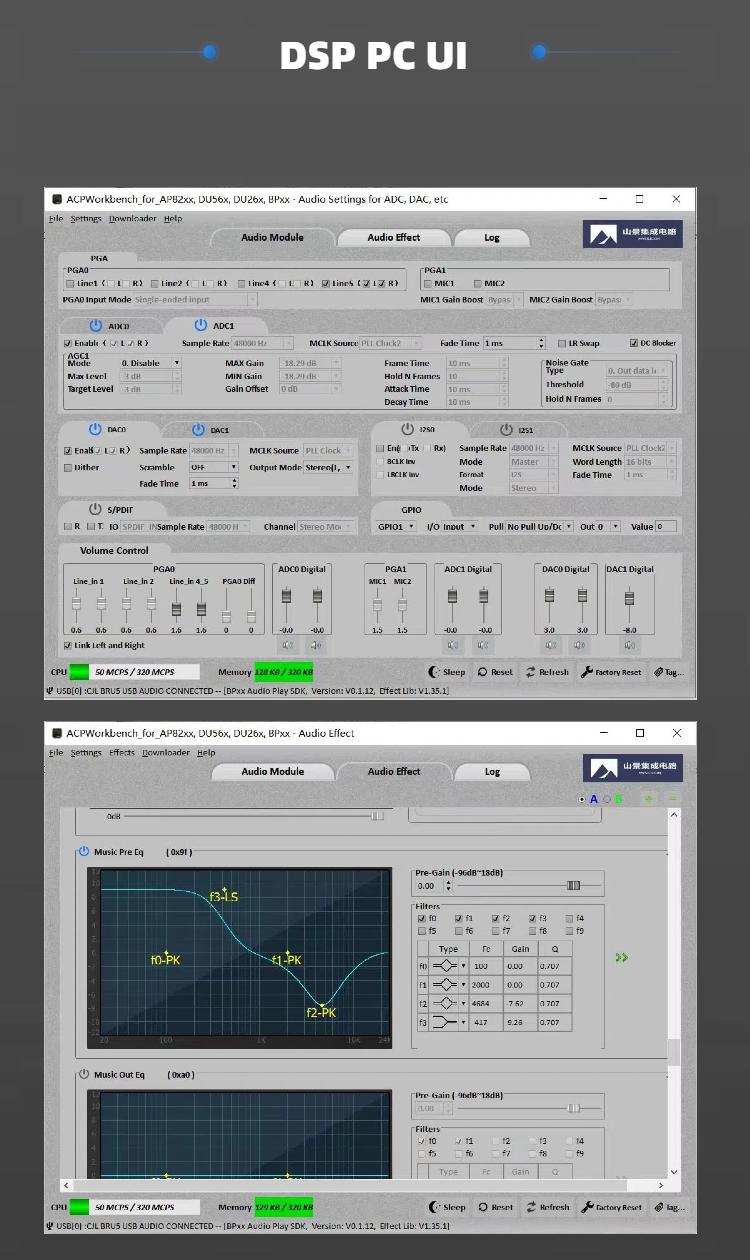
Task: Mute DAC1 Digital with speaker icon
Action: tap(628, 646)
